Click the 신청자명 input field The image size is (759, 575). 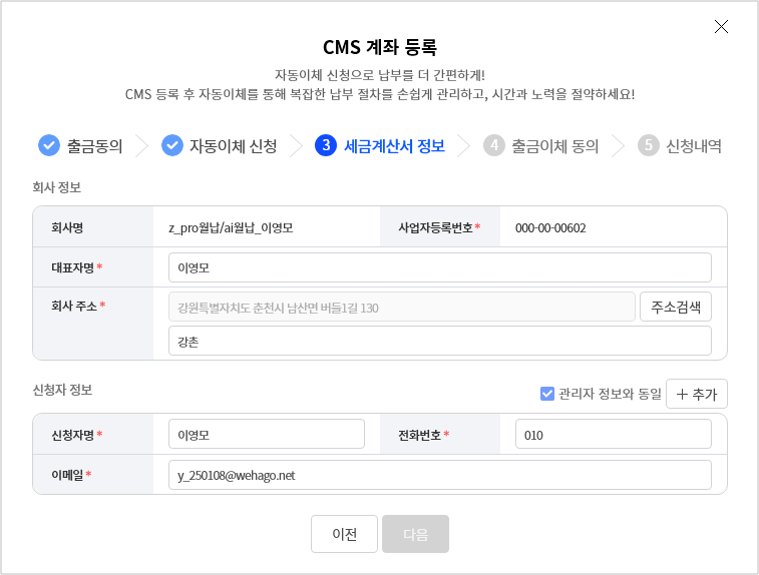click(x=266, y=435)
